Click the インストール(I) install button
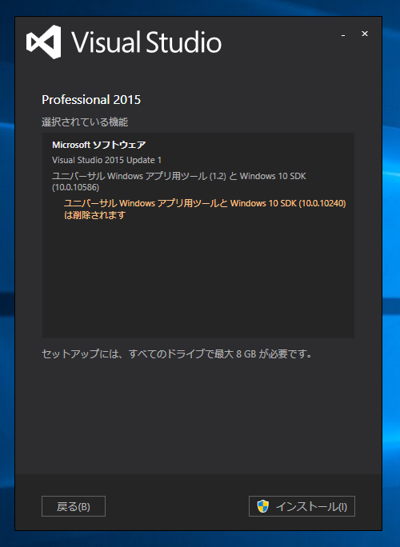This screenshot has width=400, height=547. pyautogui.click(x=302, y=506)
